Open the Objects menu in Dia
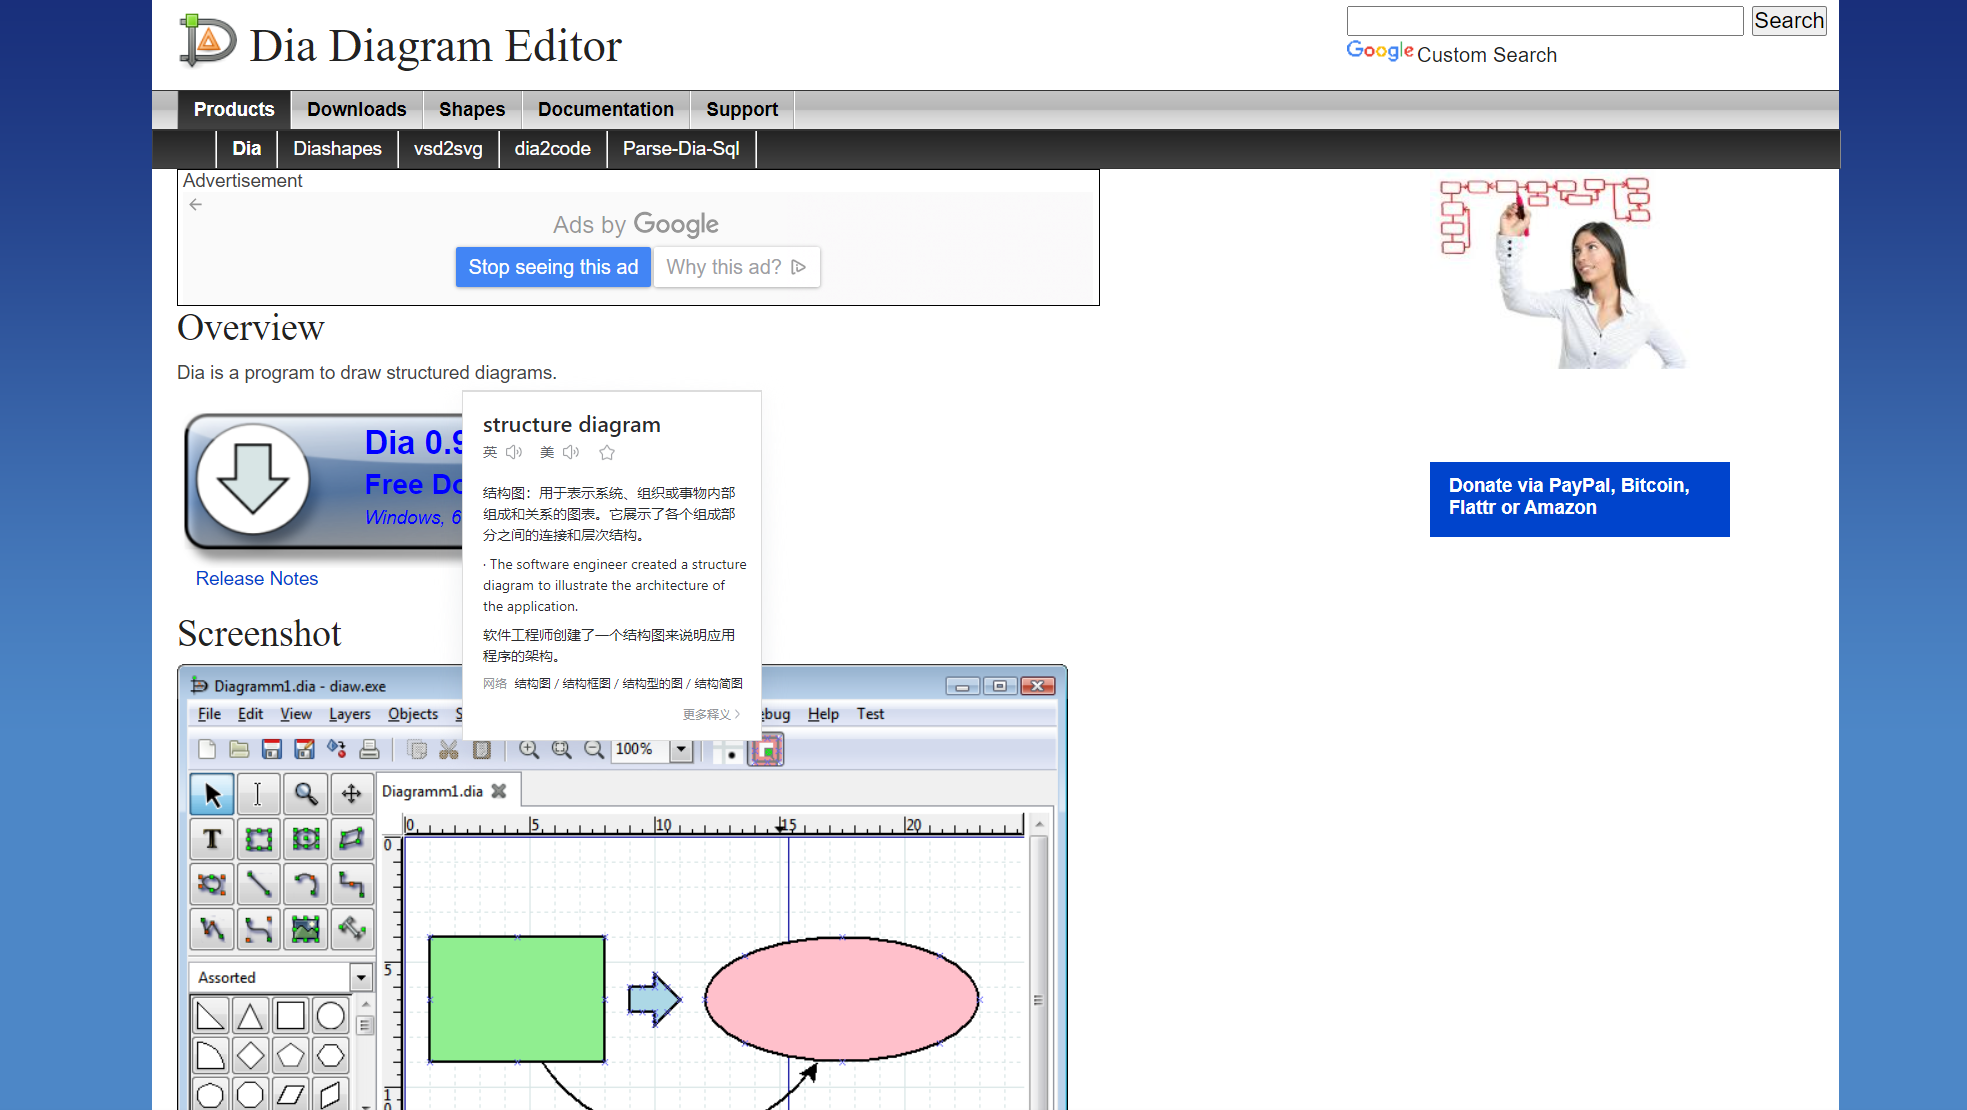This screenshot has height=1110, width=1967. pos(413,714)
